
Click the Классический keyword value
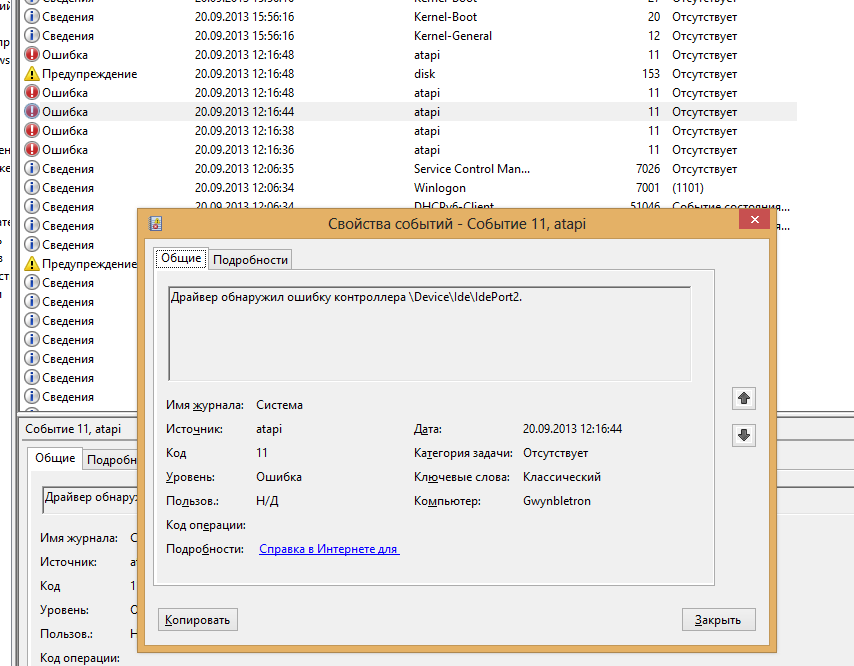(x=562, y=477)
